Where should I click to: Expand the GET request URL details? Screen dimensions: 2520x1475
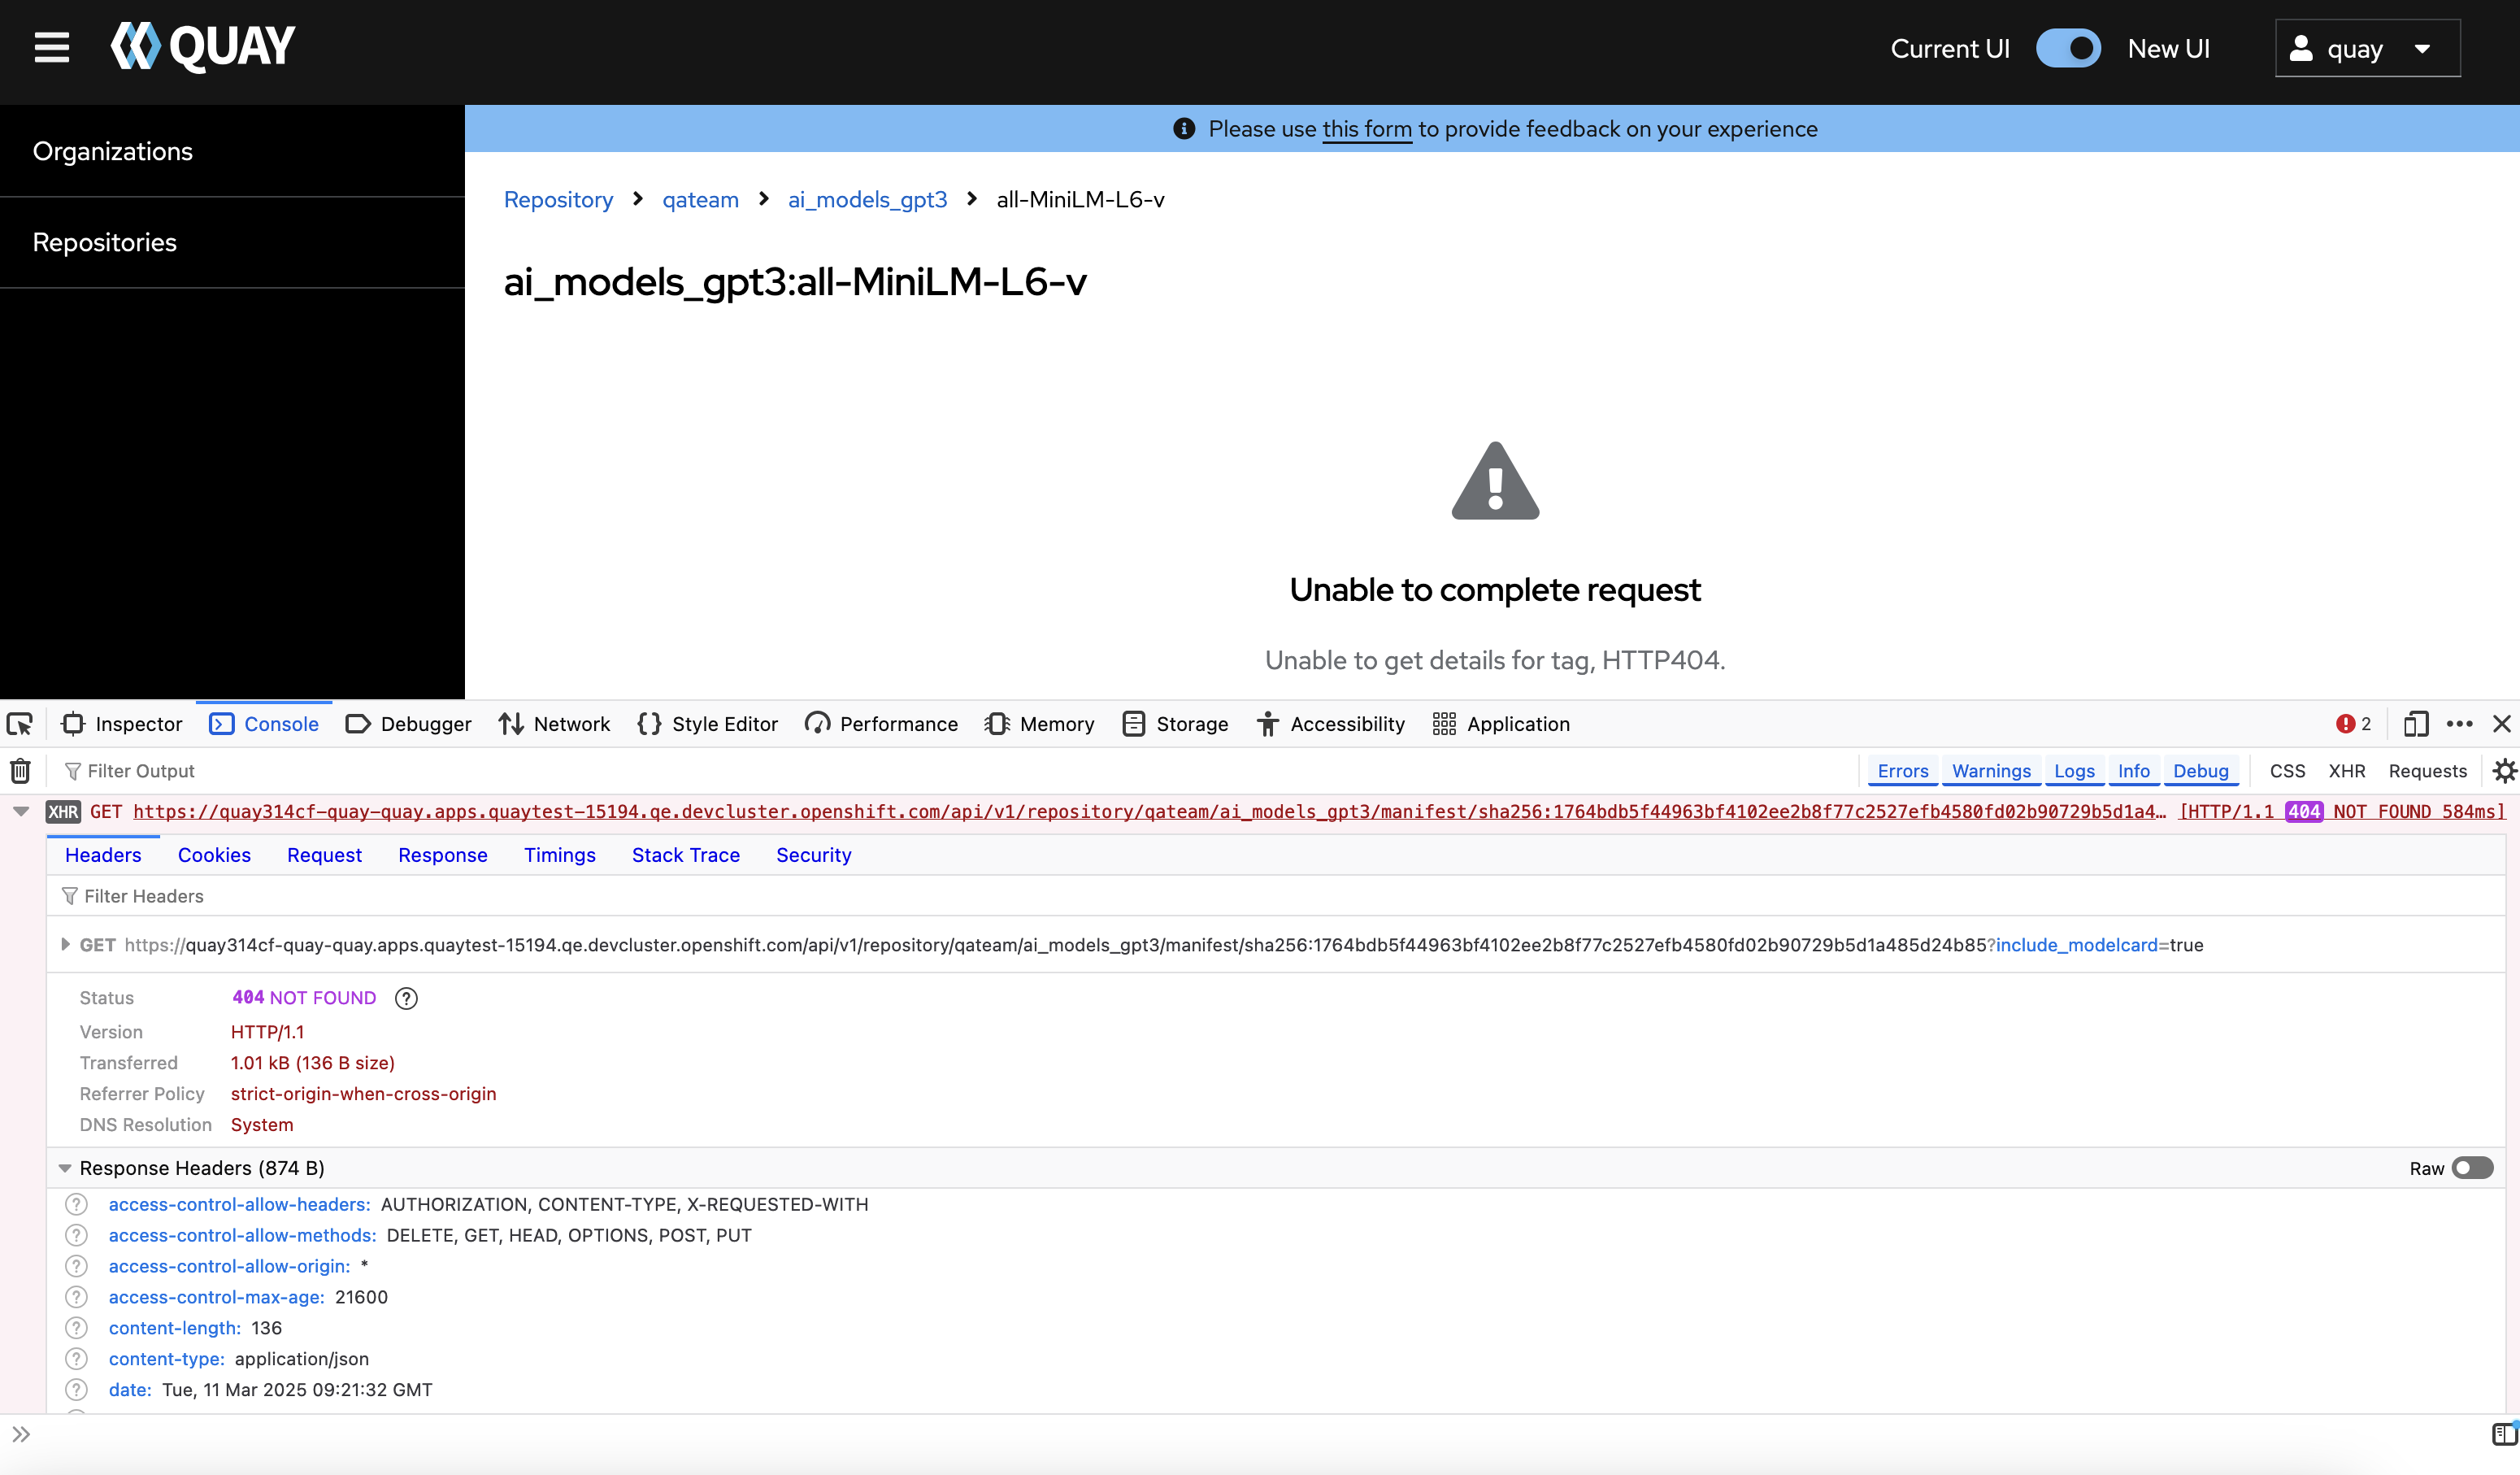coord(65,945)
